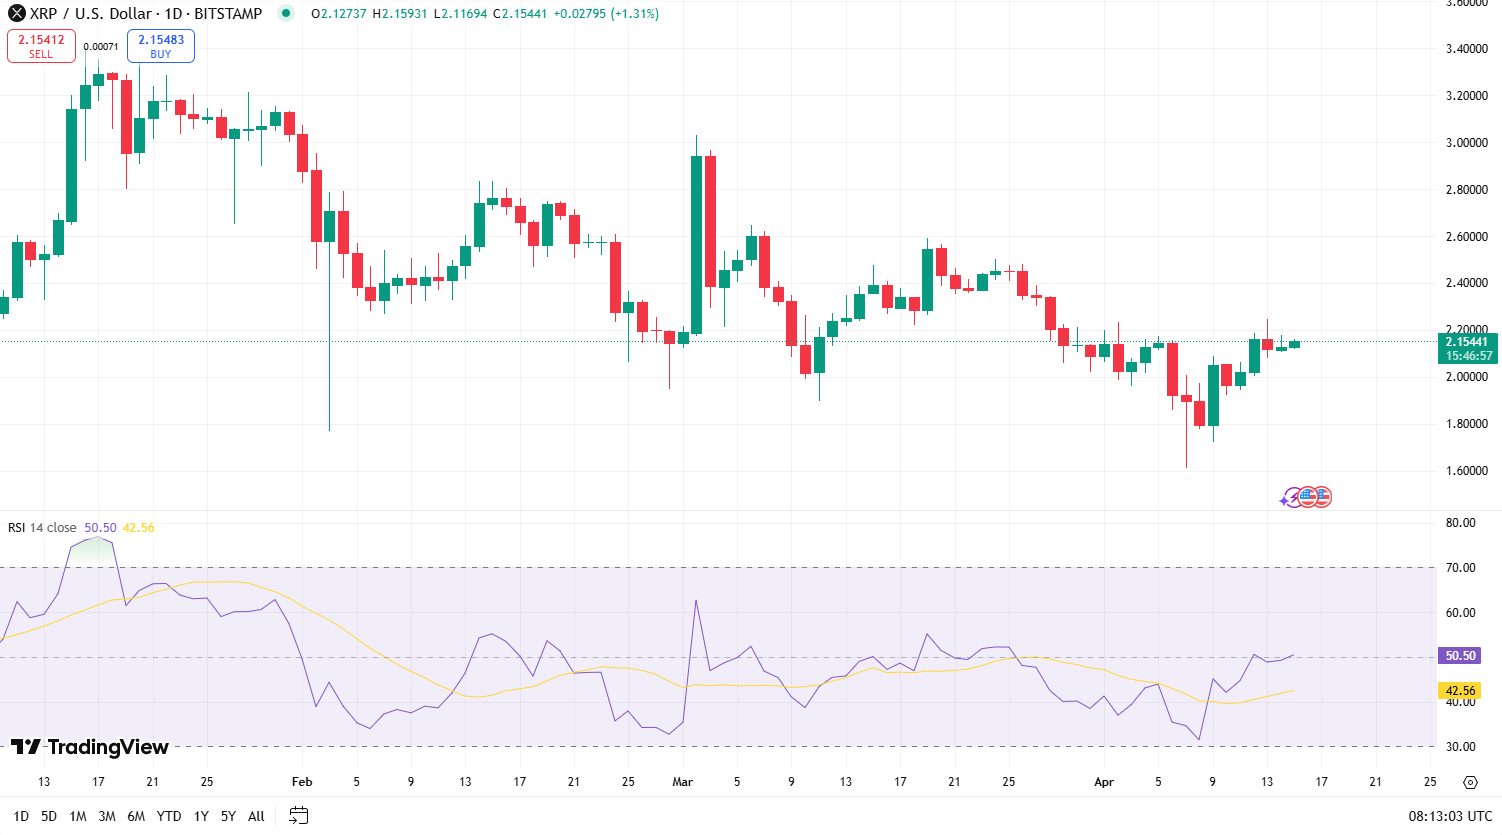Open the go-to-date calendar icon
The image size is (1502, 835).
[298, 816]
